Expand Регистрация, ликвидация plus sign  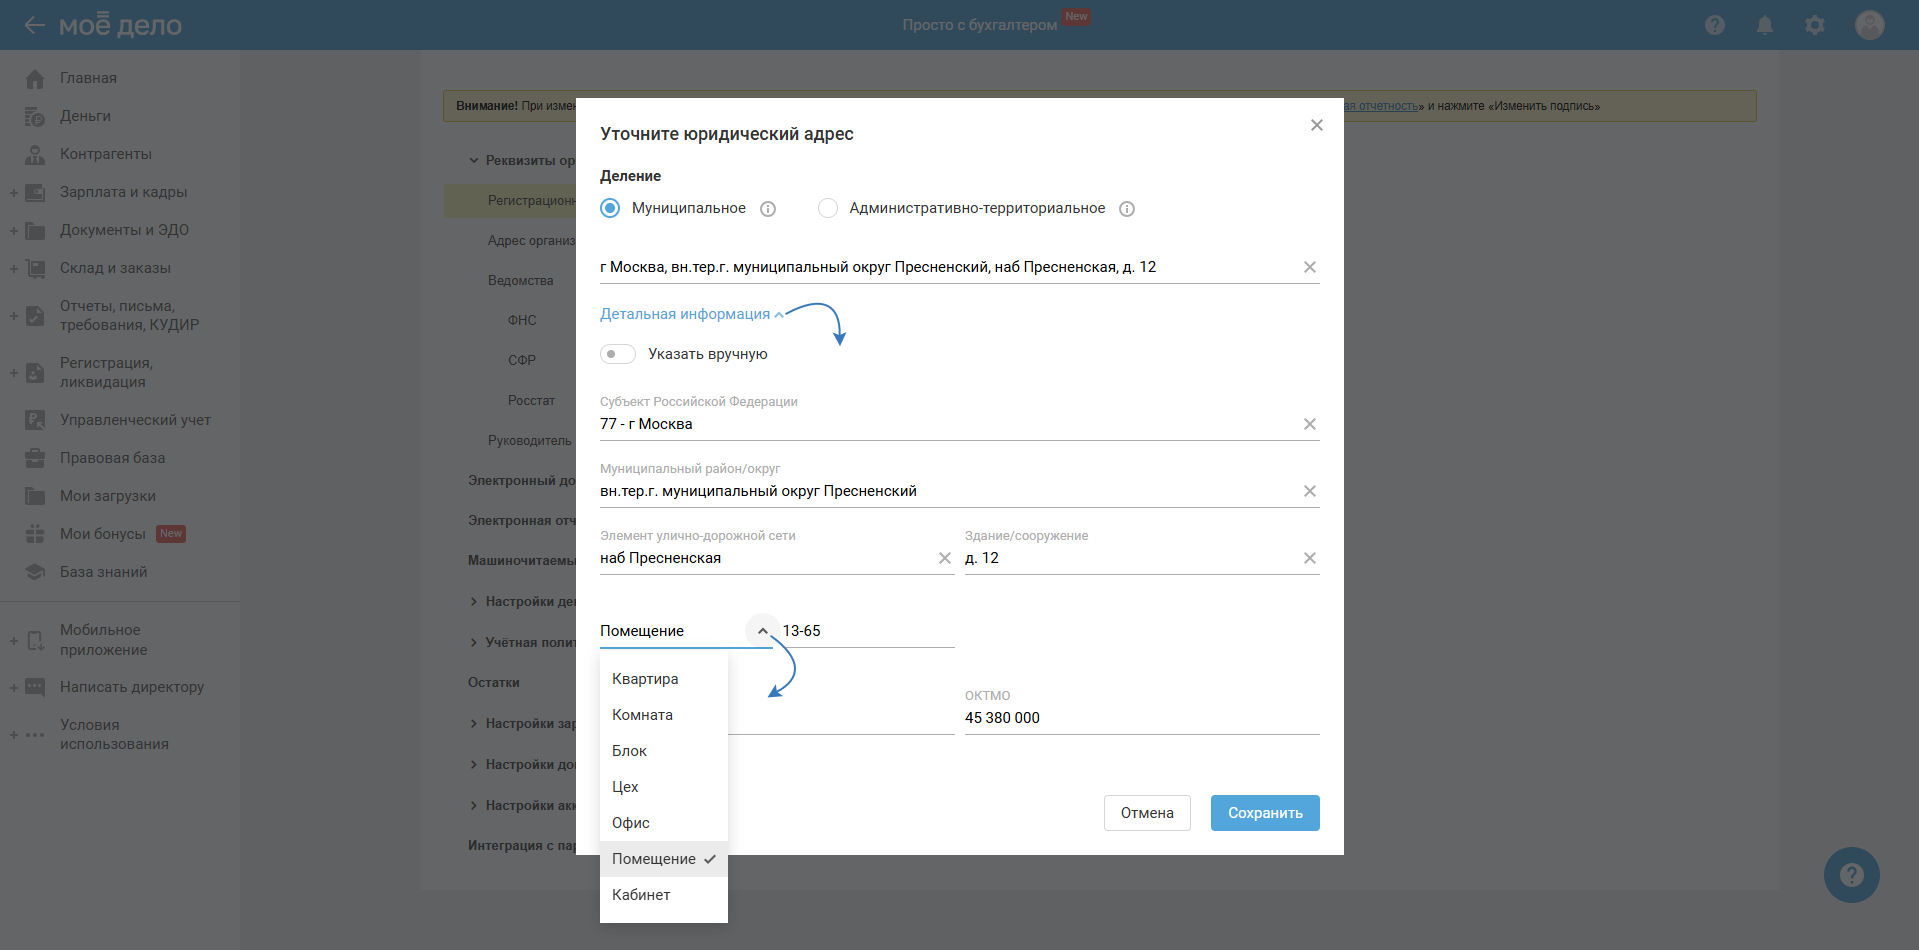point(14,373)
